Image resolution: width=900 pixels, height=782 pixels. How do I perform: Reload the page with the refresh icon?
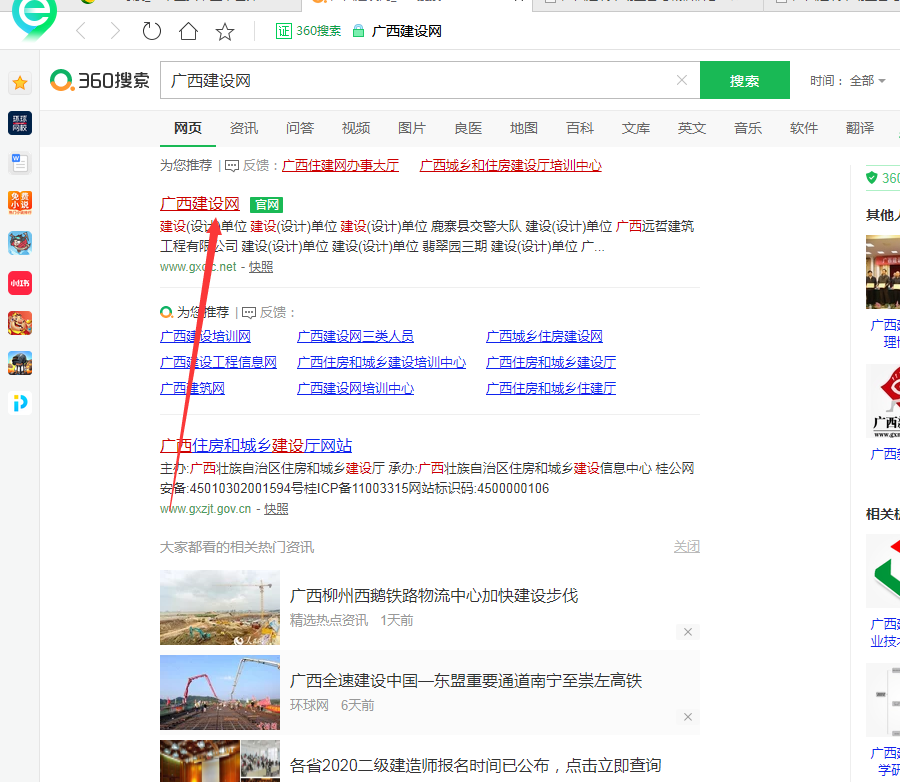pyautogui.click(x=152, y=31)
